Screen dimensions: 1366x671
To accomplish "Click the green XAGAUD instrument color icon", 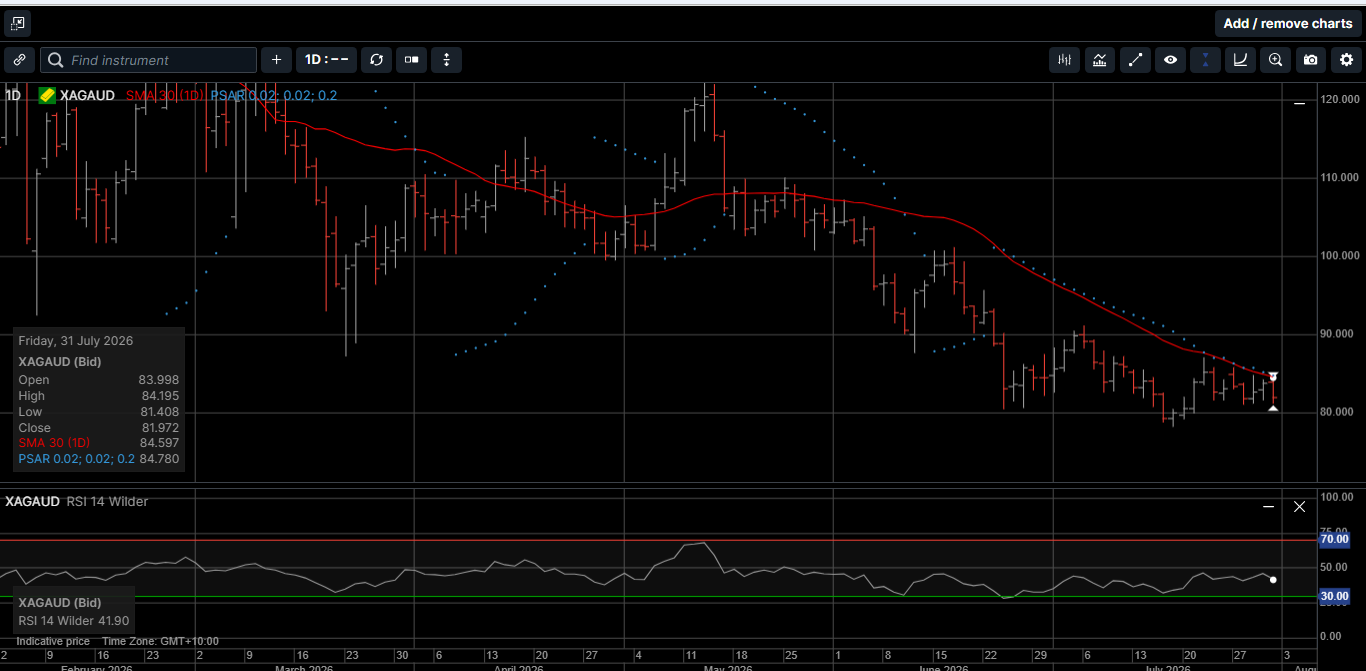I will coord(47,95).
